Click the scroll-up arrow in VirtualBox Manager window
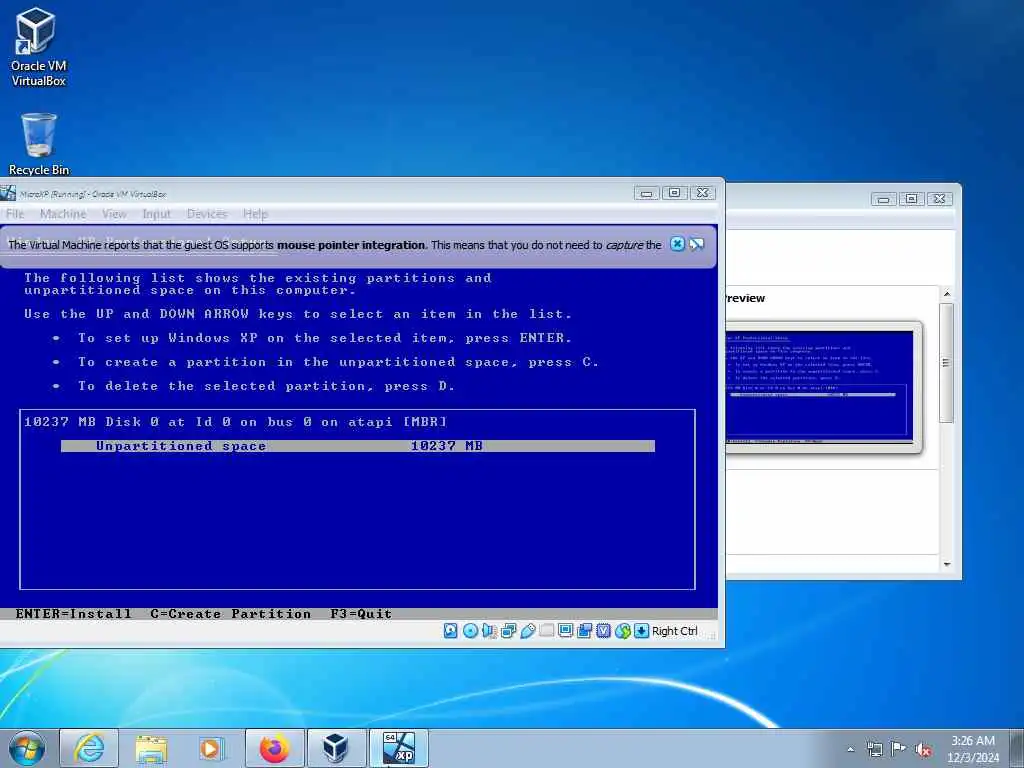The width and height of the screenshot is (1024, 768). 947,294
